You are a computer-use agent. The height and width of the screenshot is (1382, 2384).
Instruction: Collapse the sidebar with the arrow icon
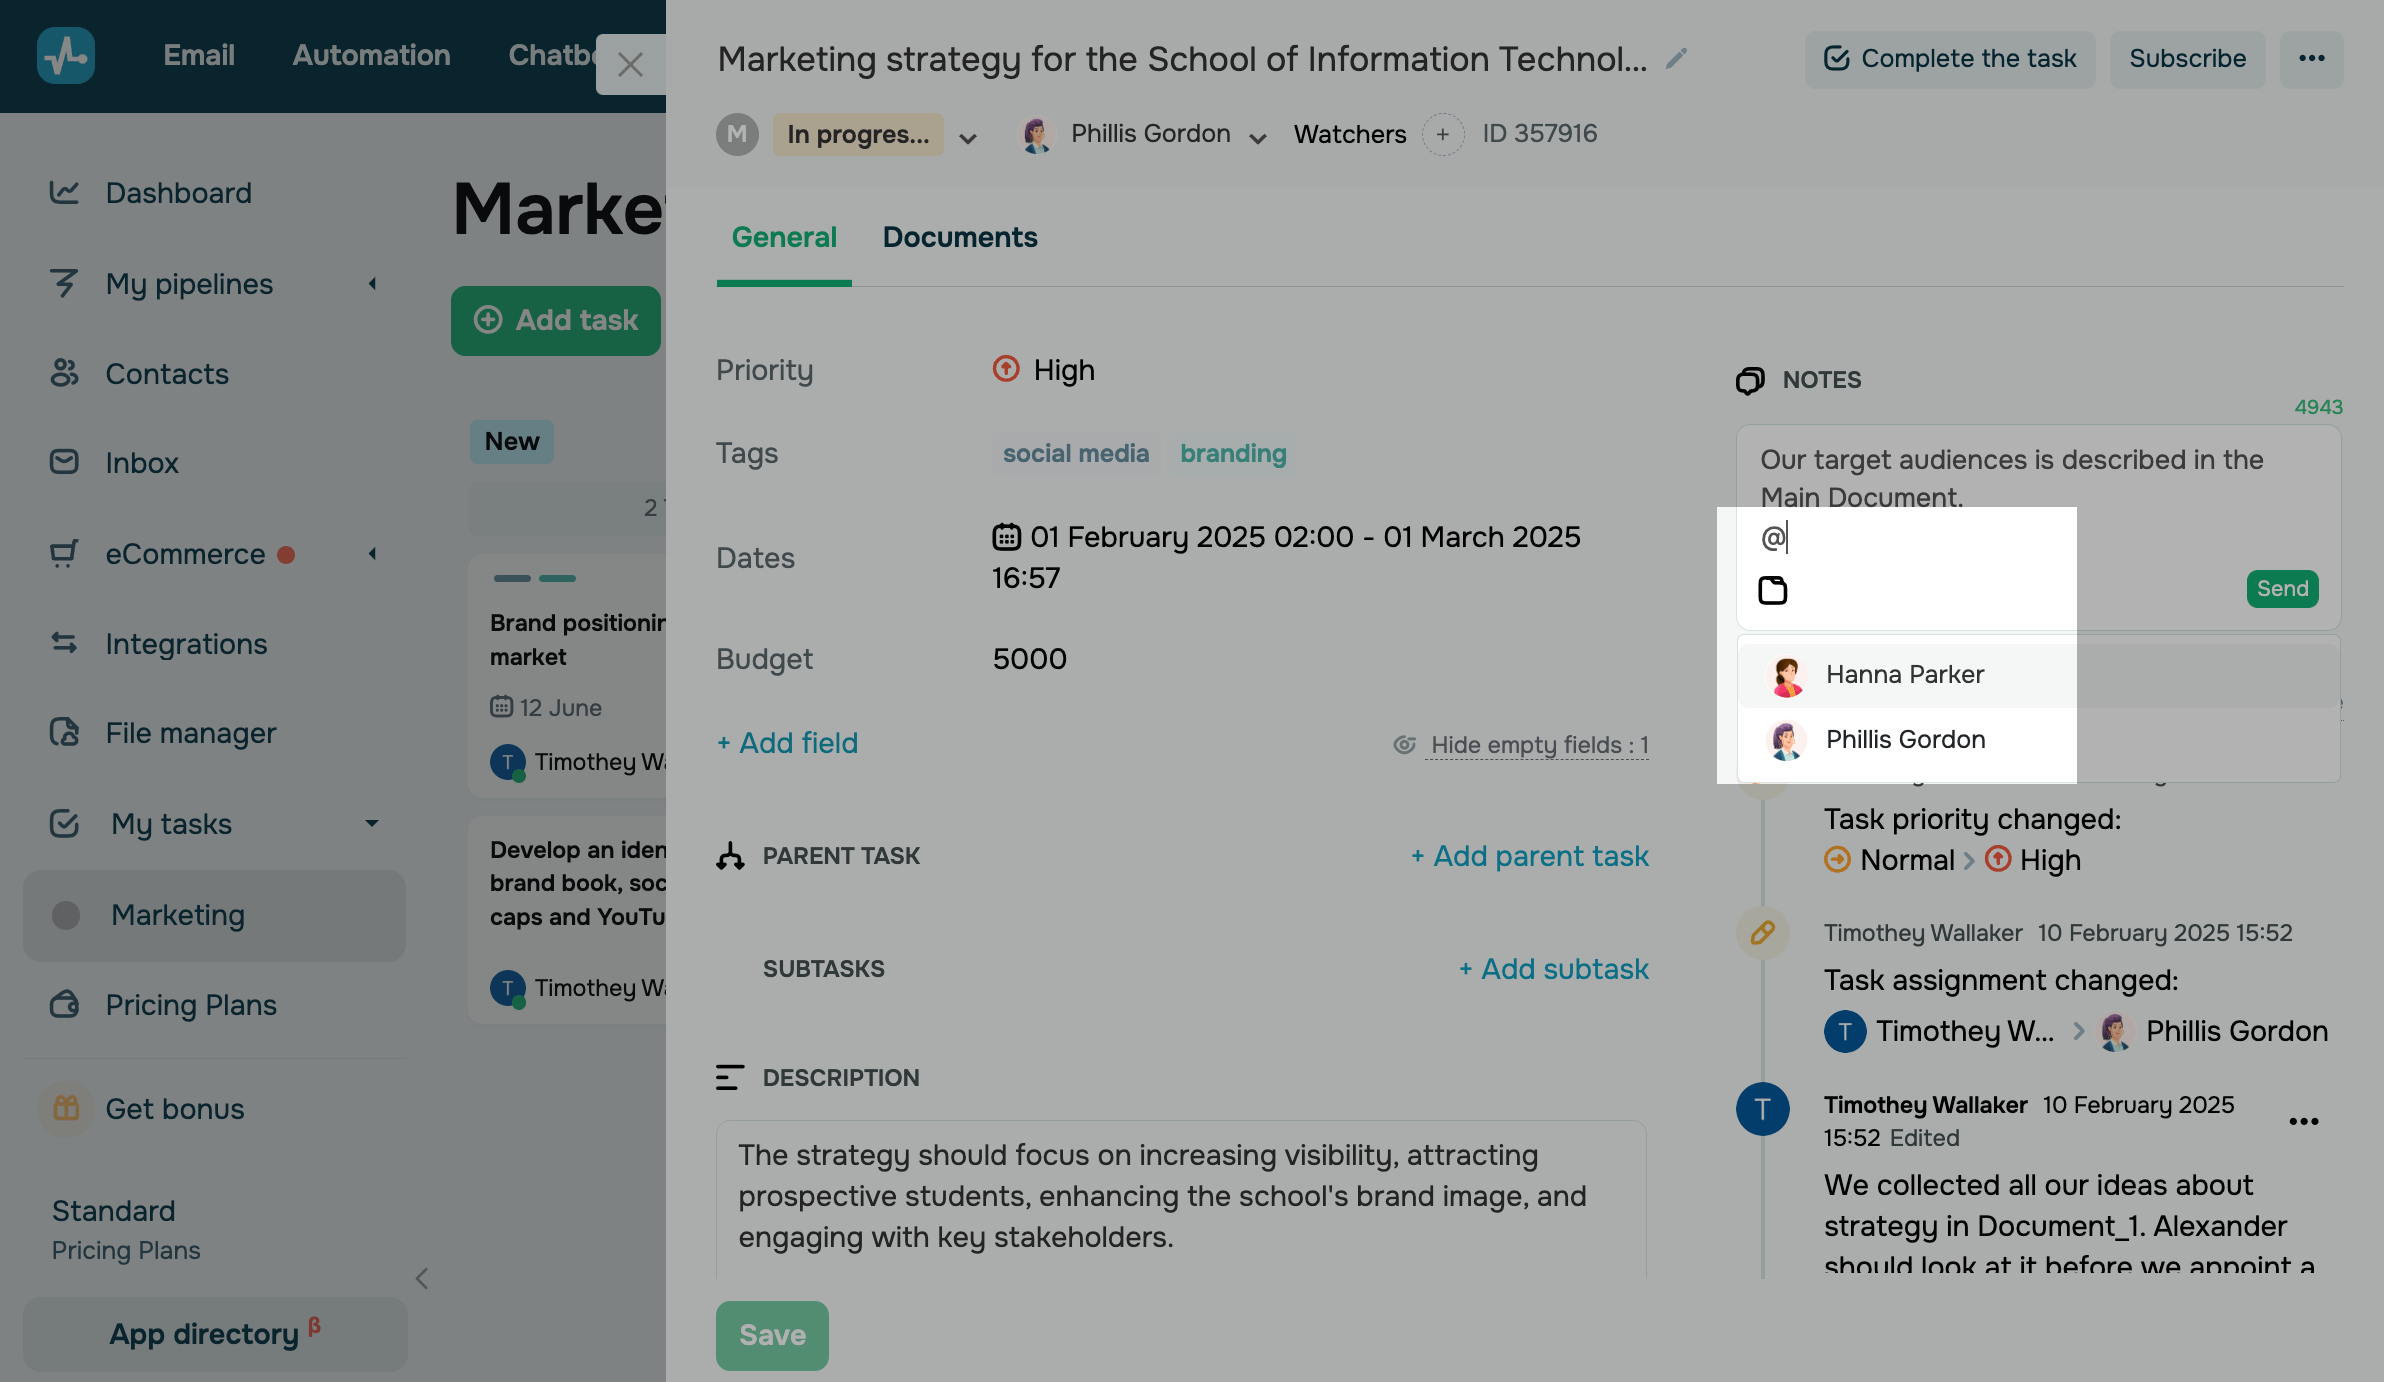pyautogui.click(x=422, y=1278)
